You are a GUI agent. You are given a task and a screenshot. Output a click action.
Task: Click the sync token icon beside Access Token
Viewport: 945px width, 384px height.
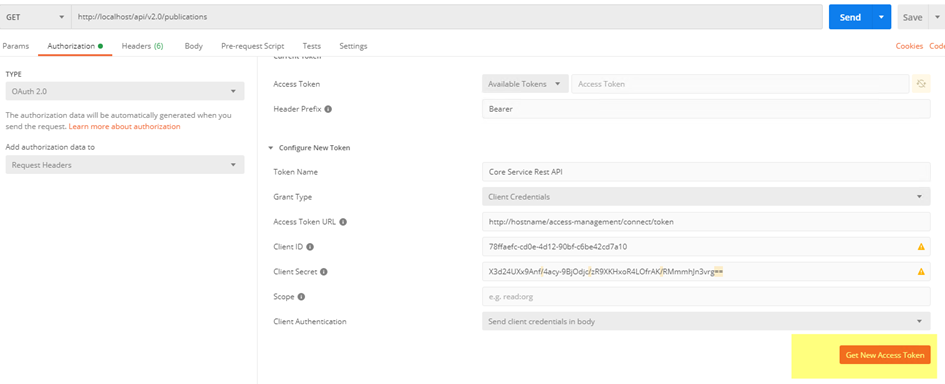(921, 84)
